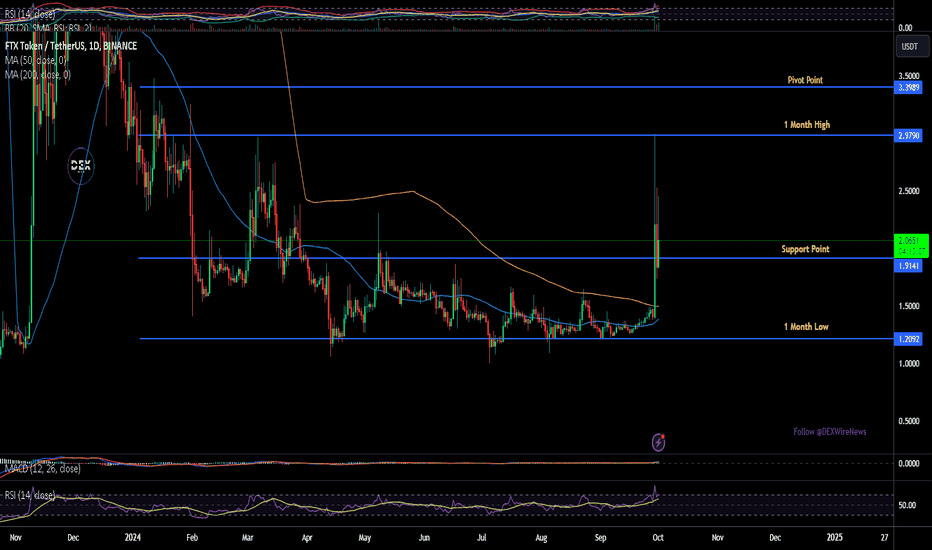Click the lightning bolt event marker icon
This screenshot has height=550, width=932.
click(658, 442)
